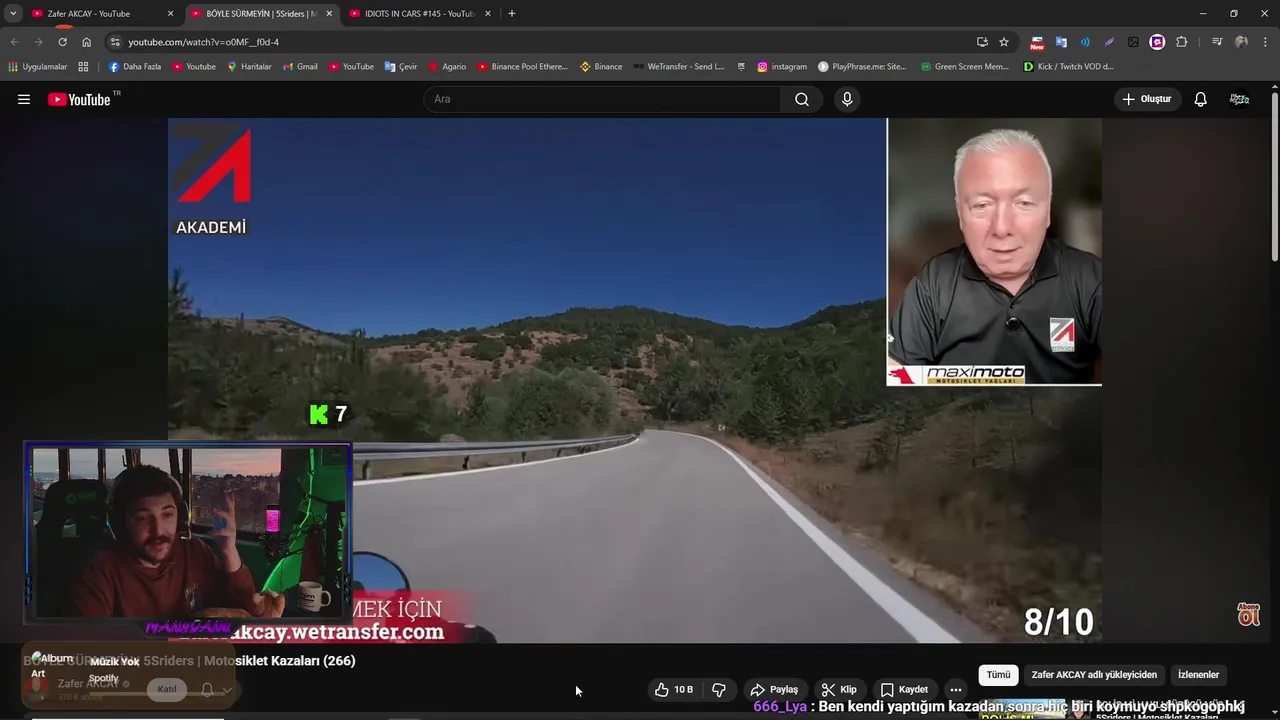
Task: Open Haritalar maps bookmark
Action: [249, 67]
